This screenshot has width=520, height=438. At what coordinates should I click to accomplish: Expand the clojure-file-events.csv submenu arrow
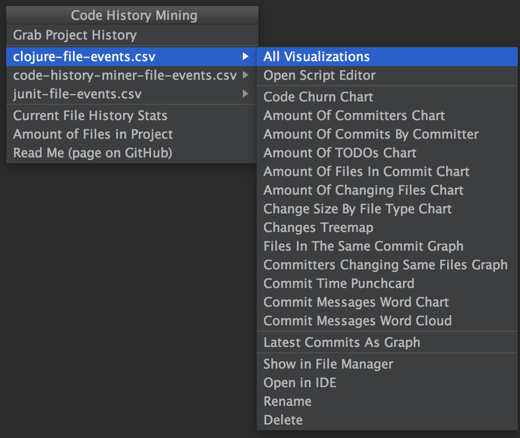(x=245, y=56)
